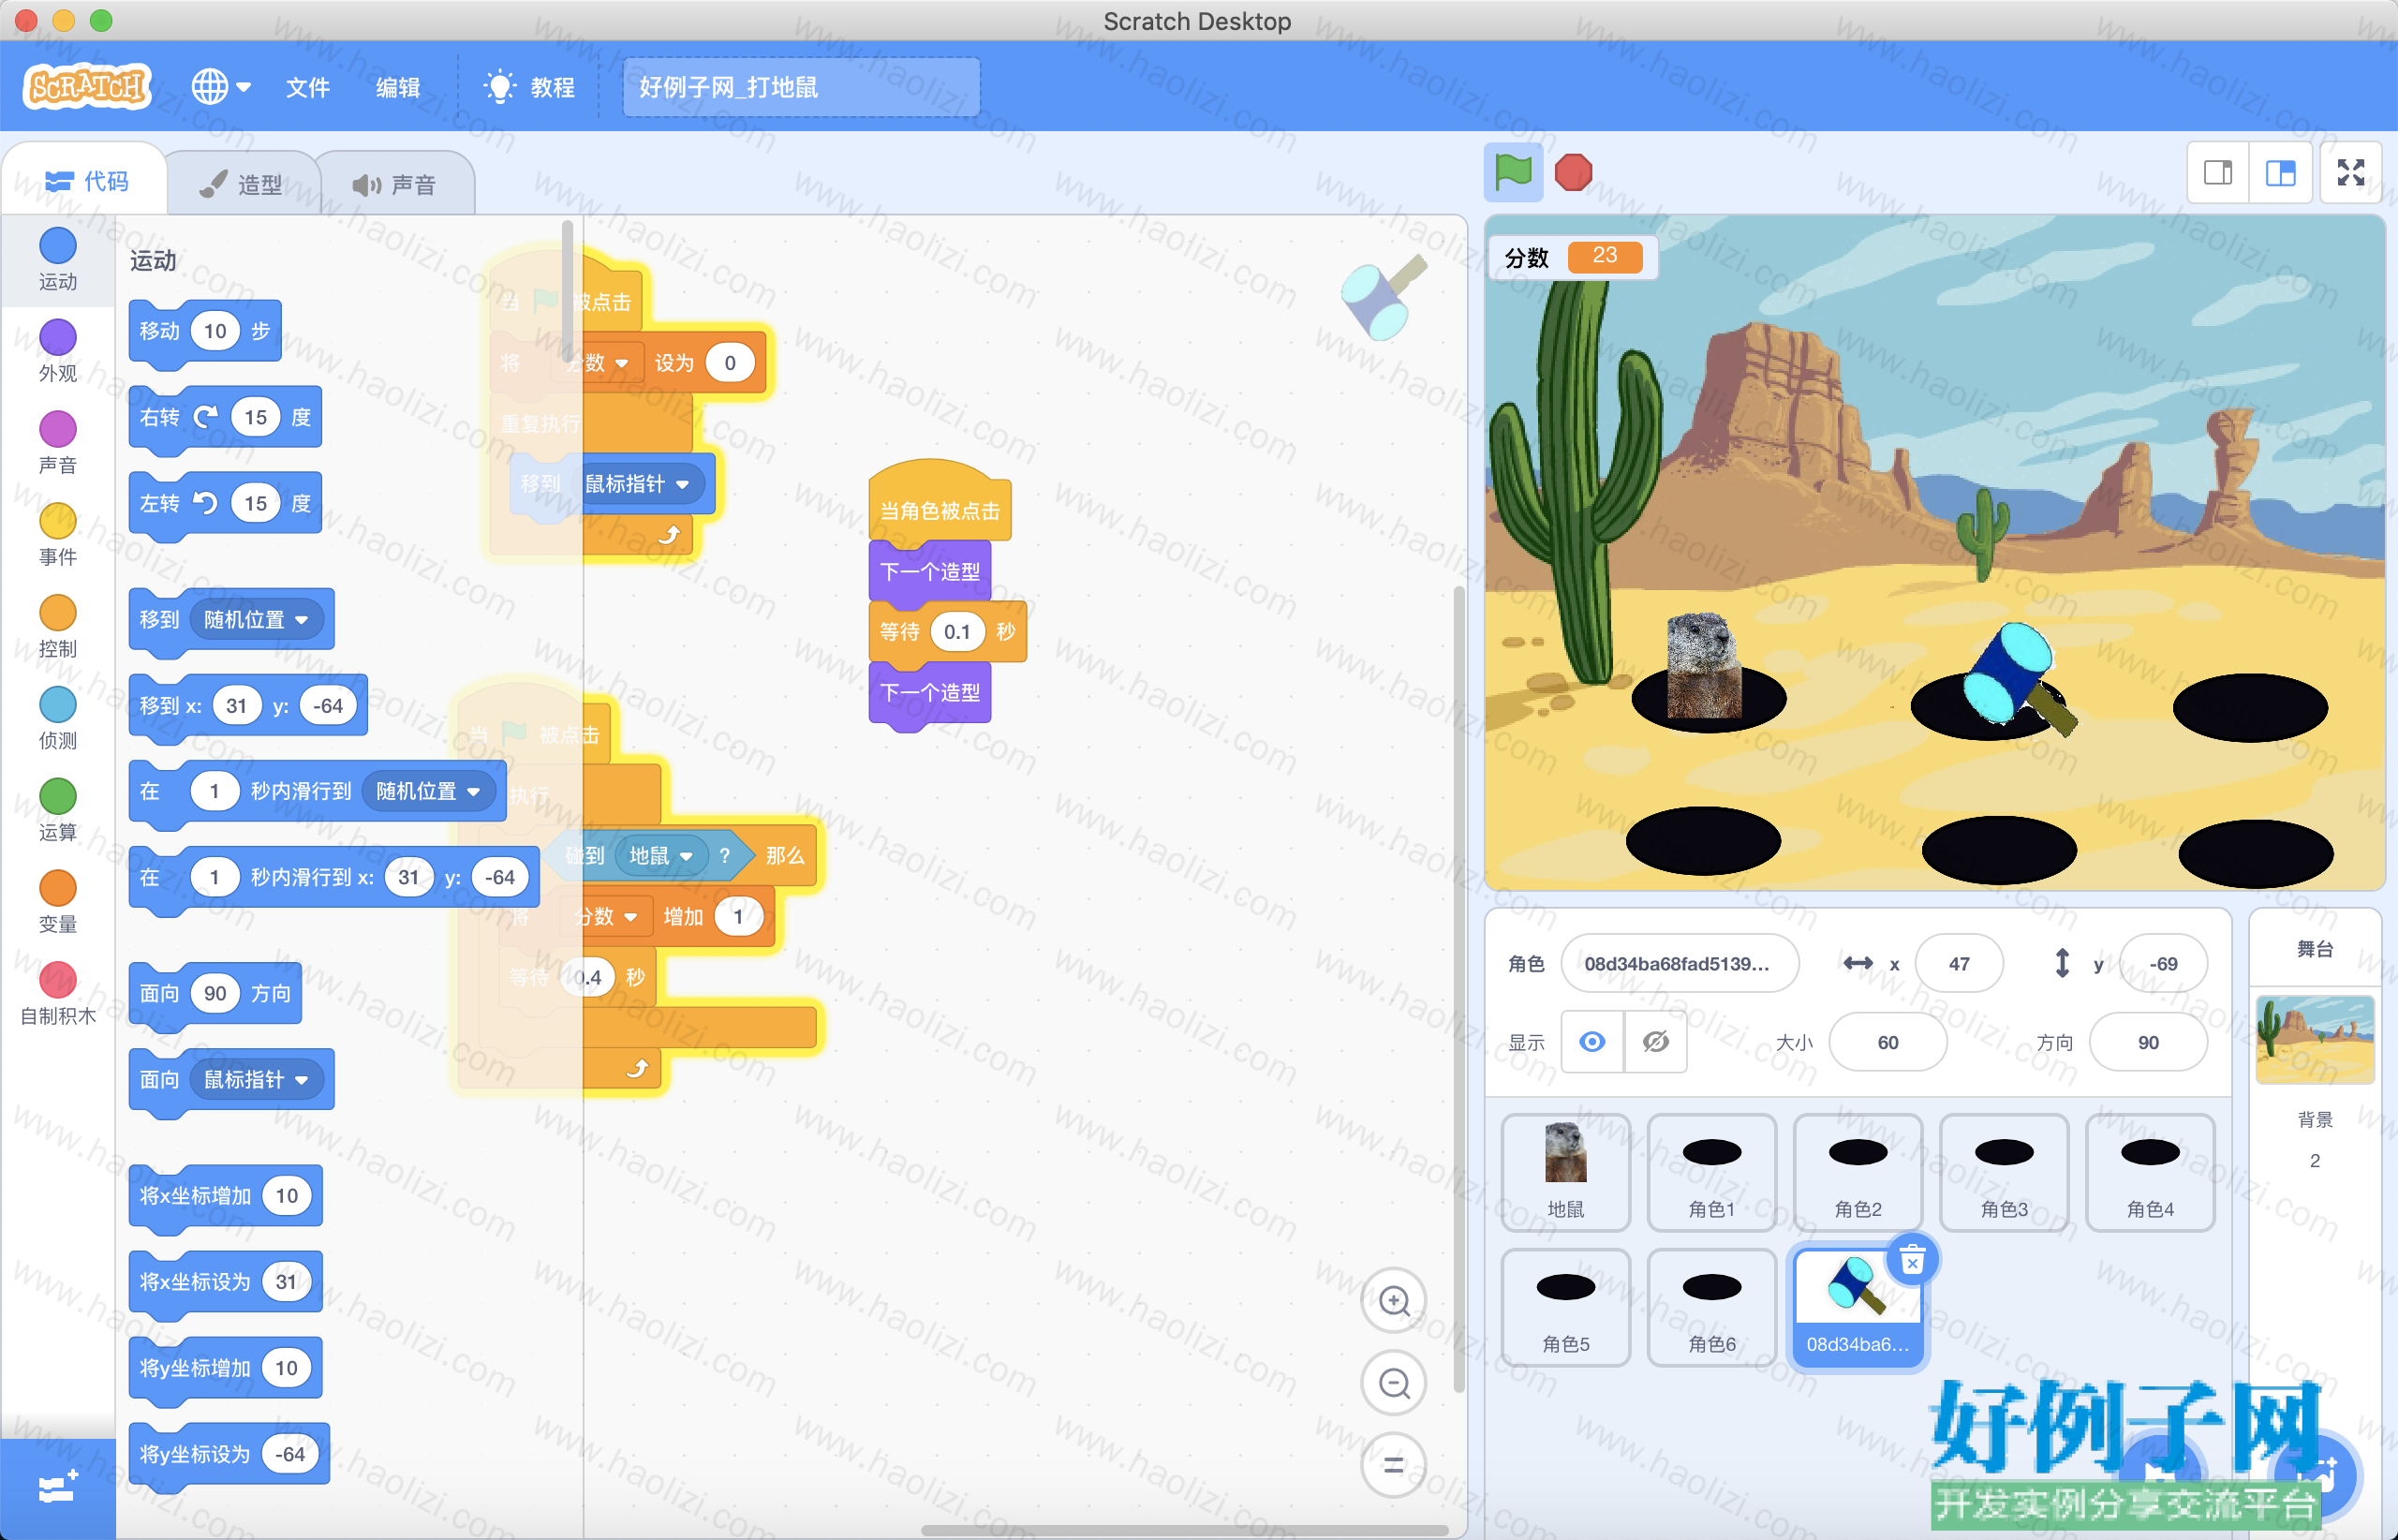Image resolution: width=2398 pixels, height=1540 pixels.
Task: Click the 左转 15 度 block
Action: [225, 503]
